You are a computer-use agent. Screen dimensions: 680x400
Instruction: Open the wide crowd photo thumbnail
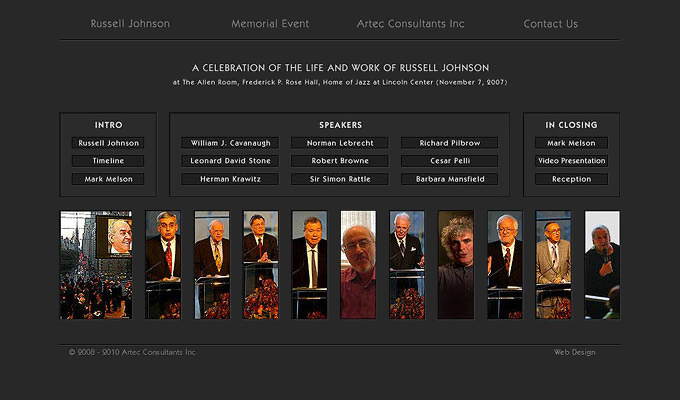(96, 265)
